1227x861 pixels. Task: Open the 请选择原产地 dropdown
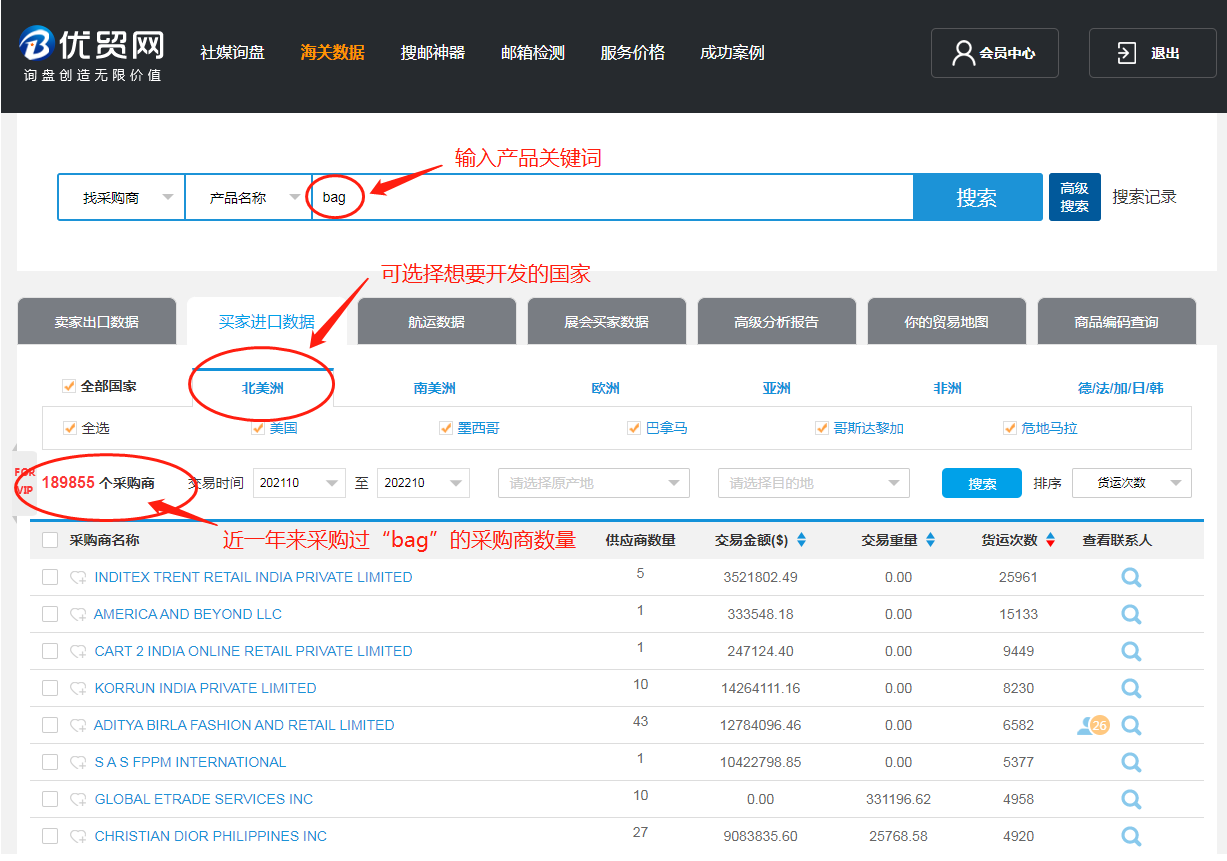[594, 483]
